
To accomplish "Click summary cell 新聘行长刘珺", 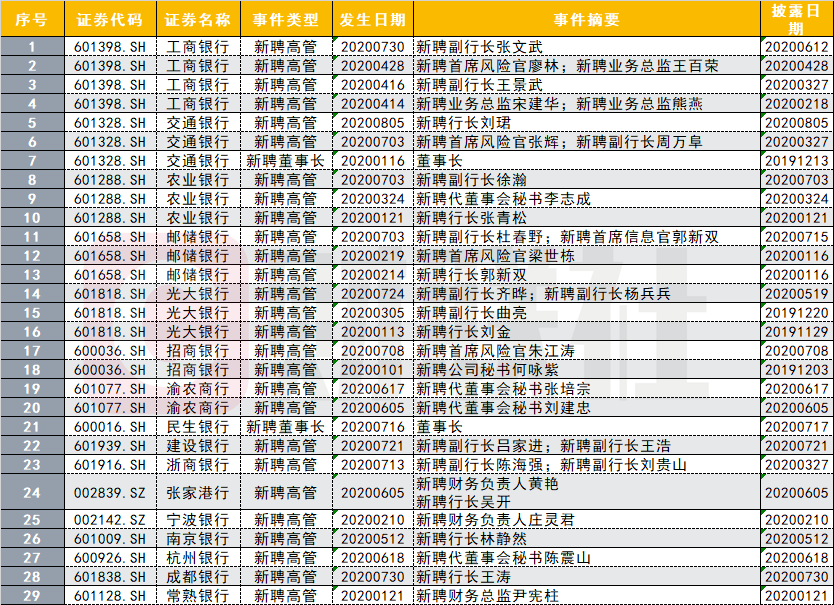I will (x=587, y=123).
